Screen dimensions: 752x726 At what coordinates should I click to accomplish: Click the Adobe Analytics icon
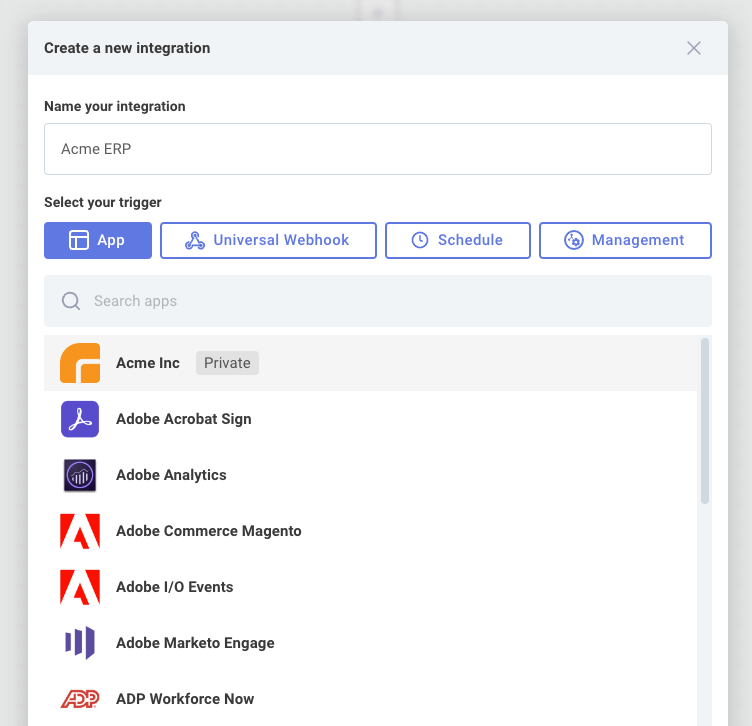click(x=80, y=475)
